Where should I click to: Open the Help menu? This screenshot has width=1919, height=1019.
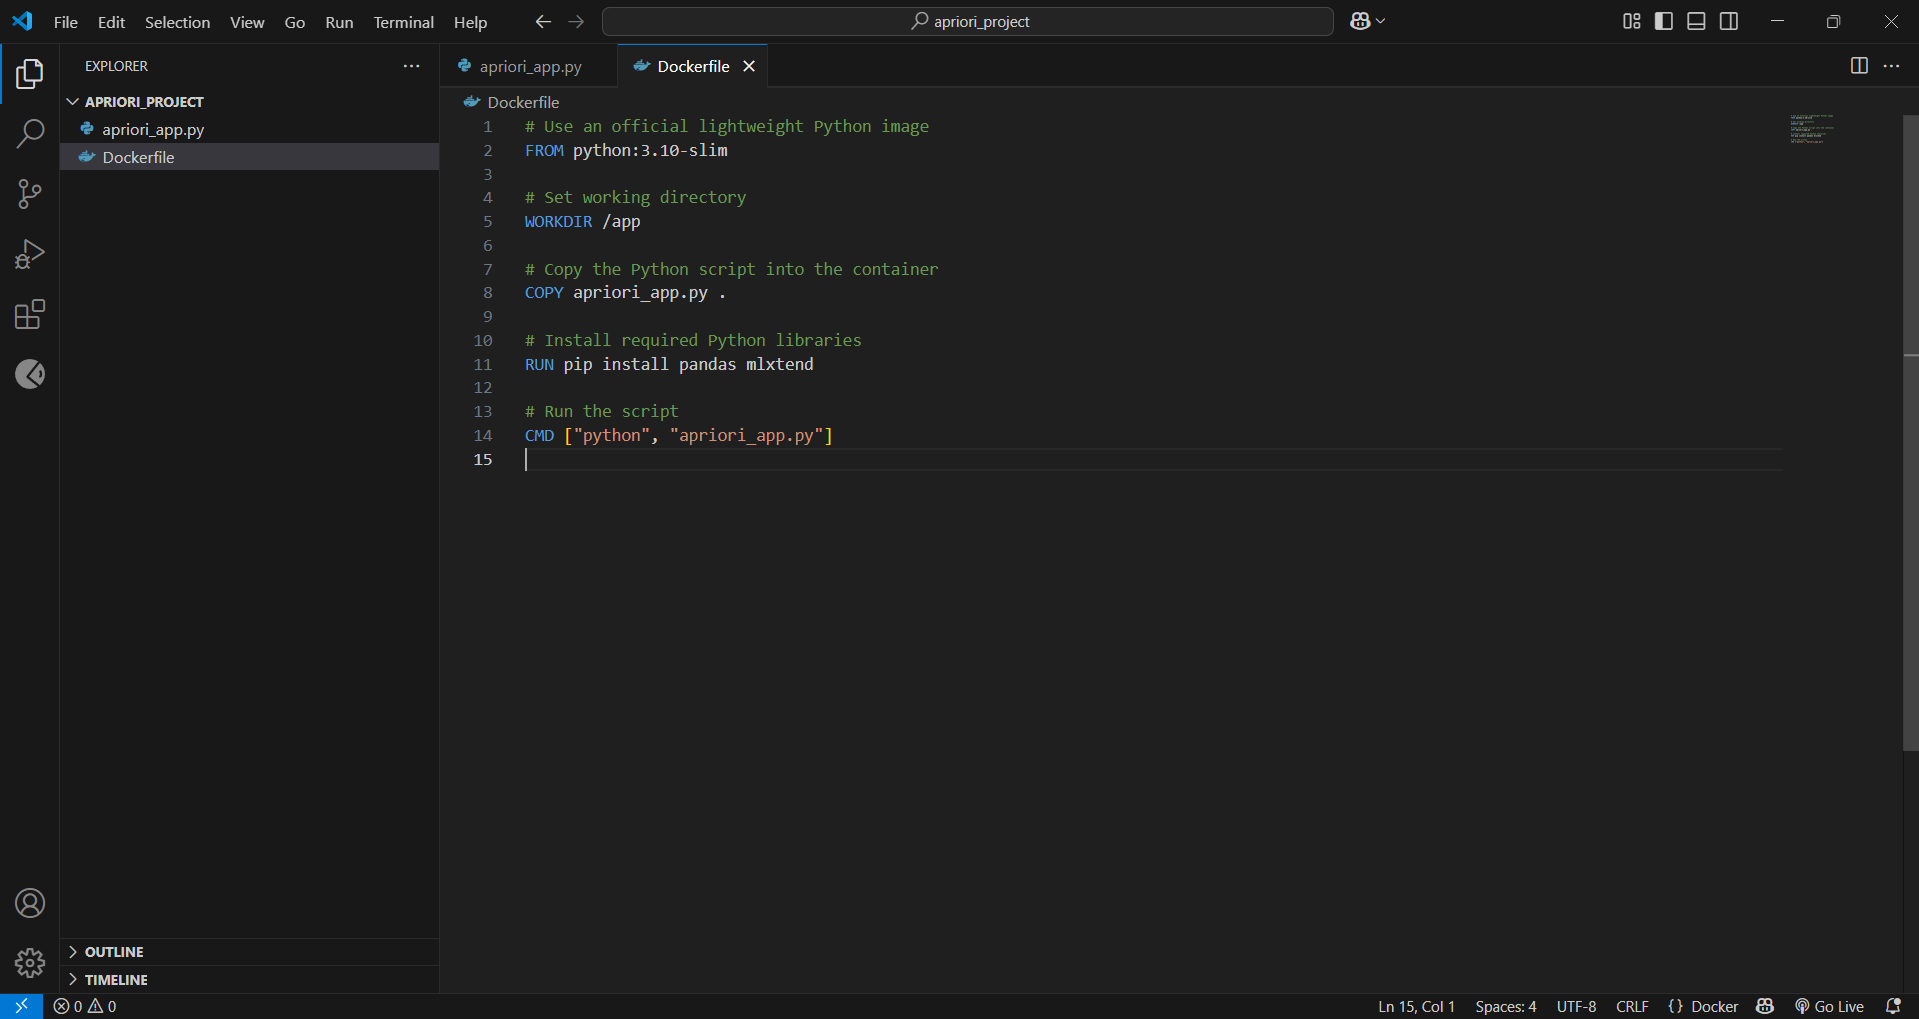pos(470,22)
